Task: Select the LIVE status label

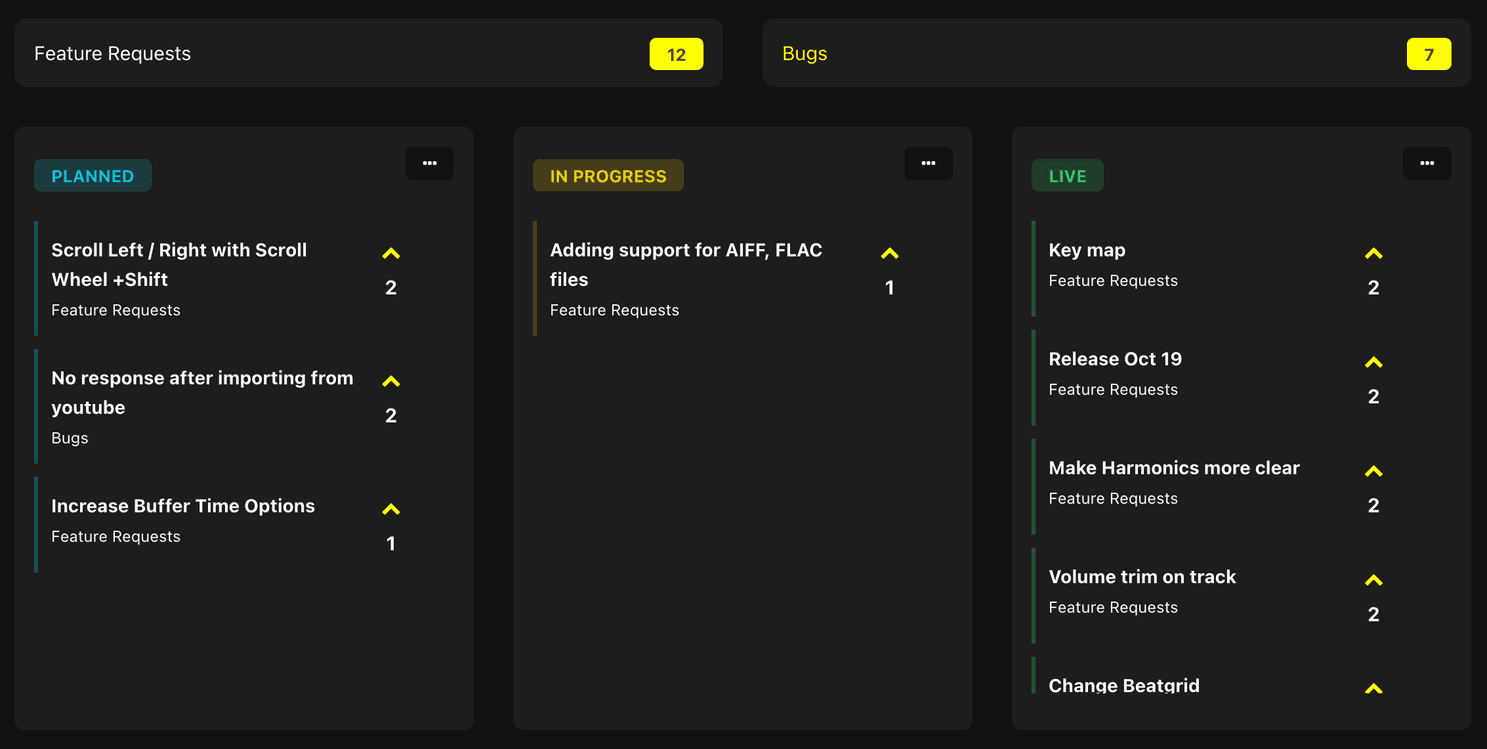Action: coord(1067,175)
